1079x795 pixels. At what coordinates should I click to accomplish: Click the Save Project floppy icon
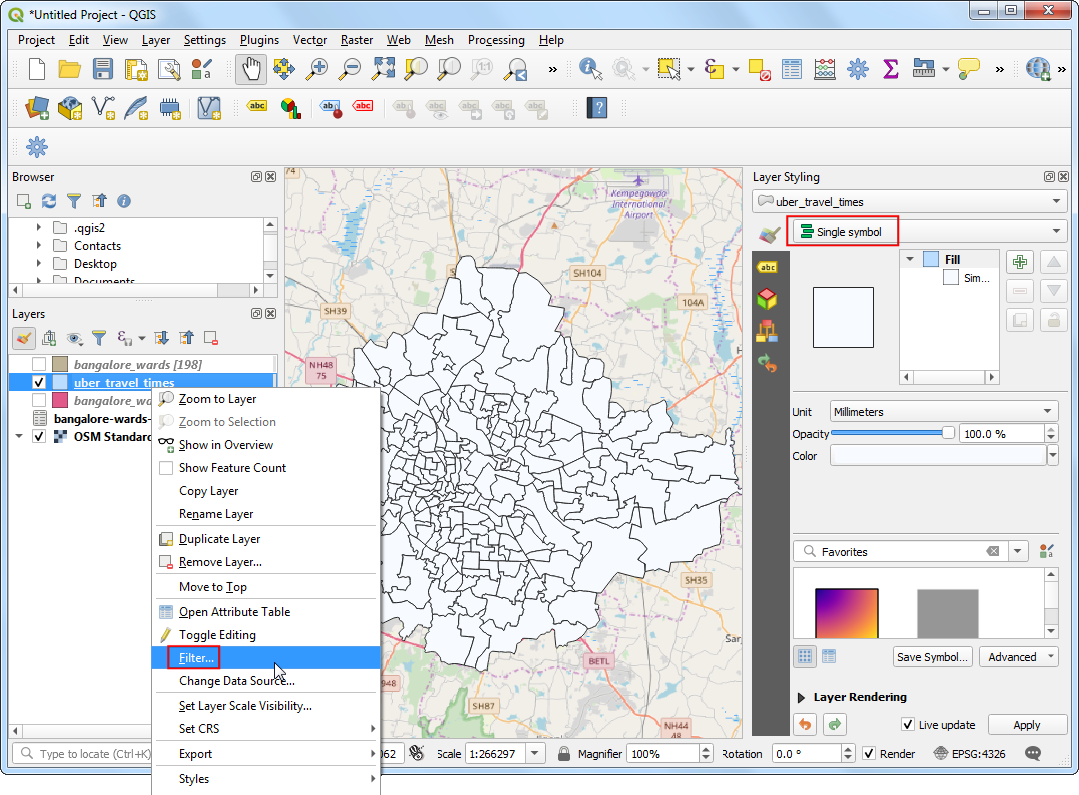[x=103, y=69]
